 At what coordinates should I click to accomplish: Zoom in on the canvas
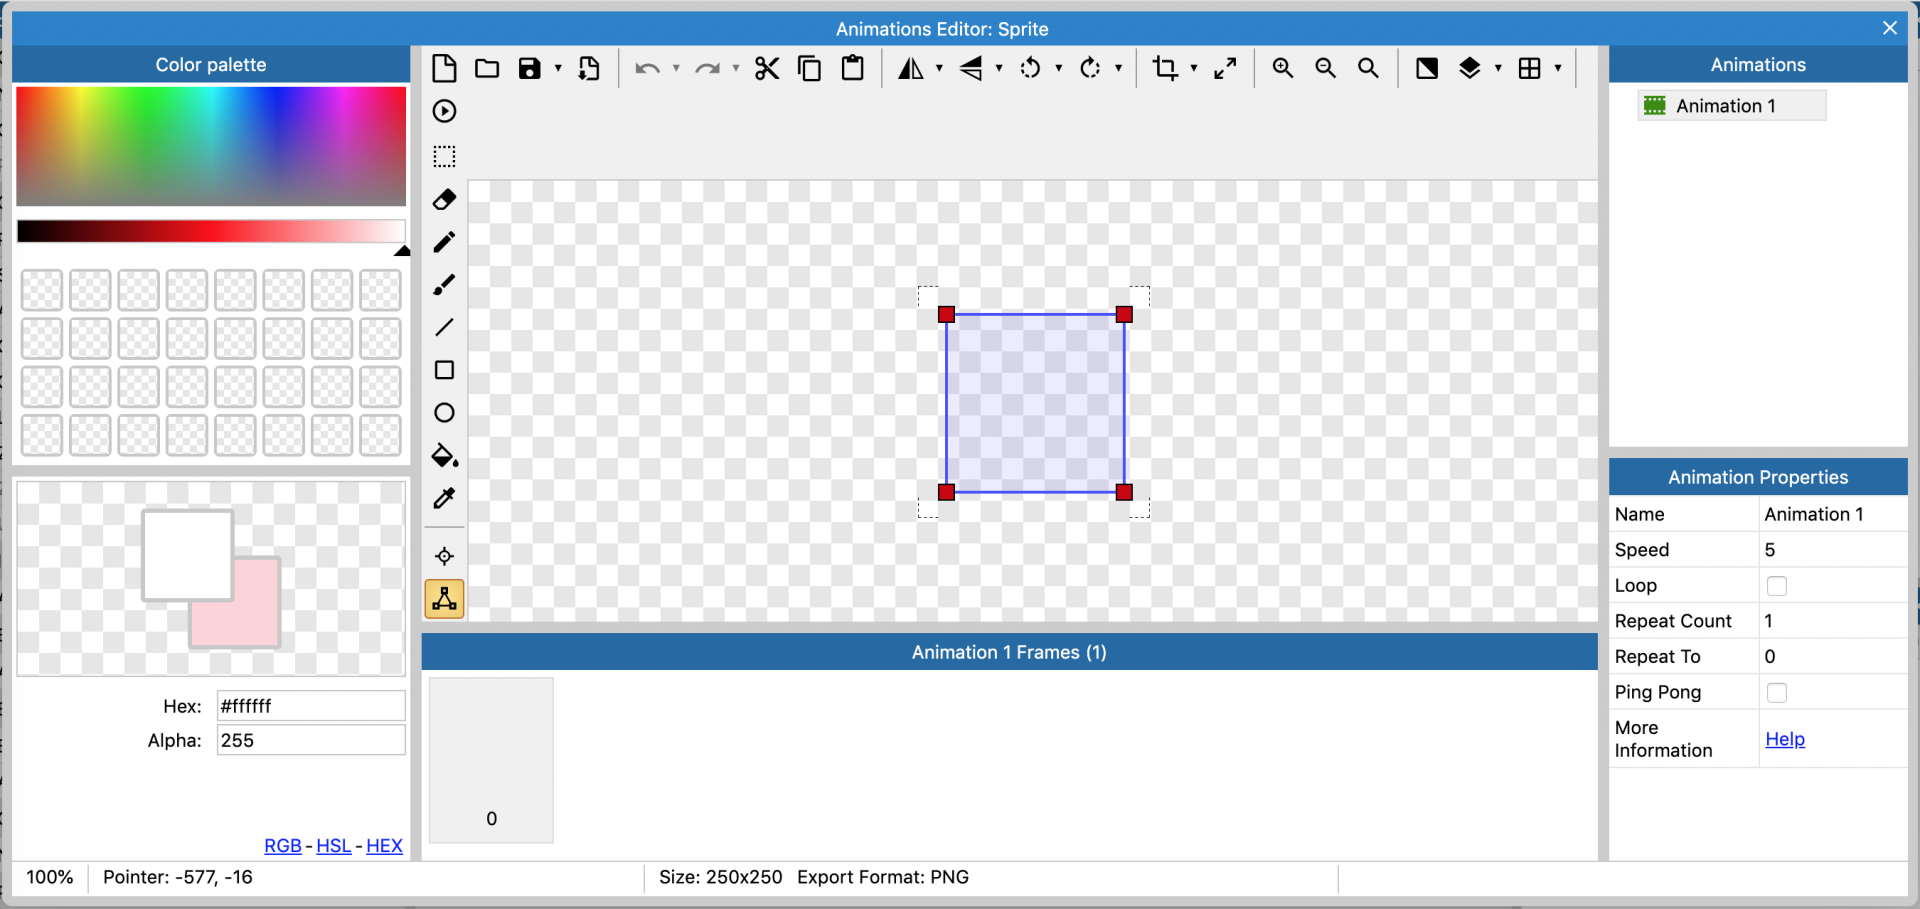1283,68
